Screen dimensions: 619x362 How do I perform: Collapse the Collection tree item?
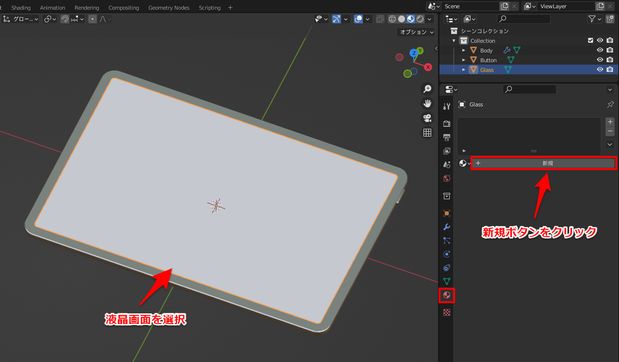454,41
